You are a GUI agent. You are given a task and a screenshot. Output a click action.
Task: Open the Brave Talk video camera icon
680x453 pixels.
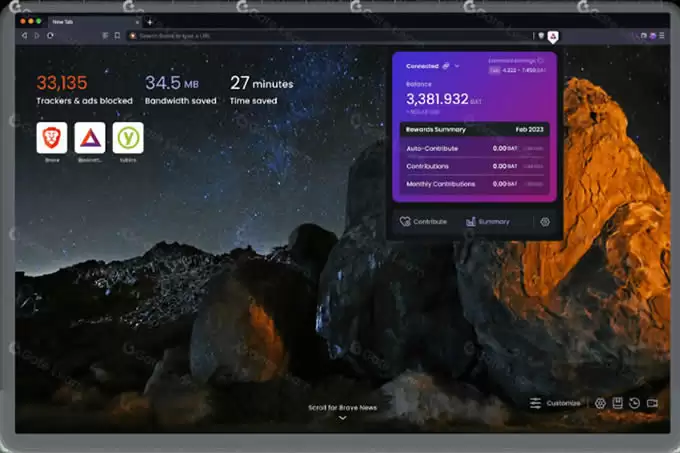click(652, 403)
